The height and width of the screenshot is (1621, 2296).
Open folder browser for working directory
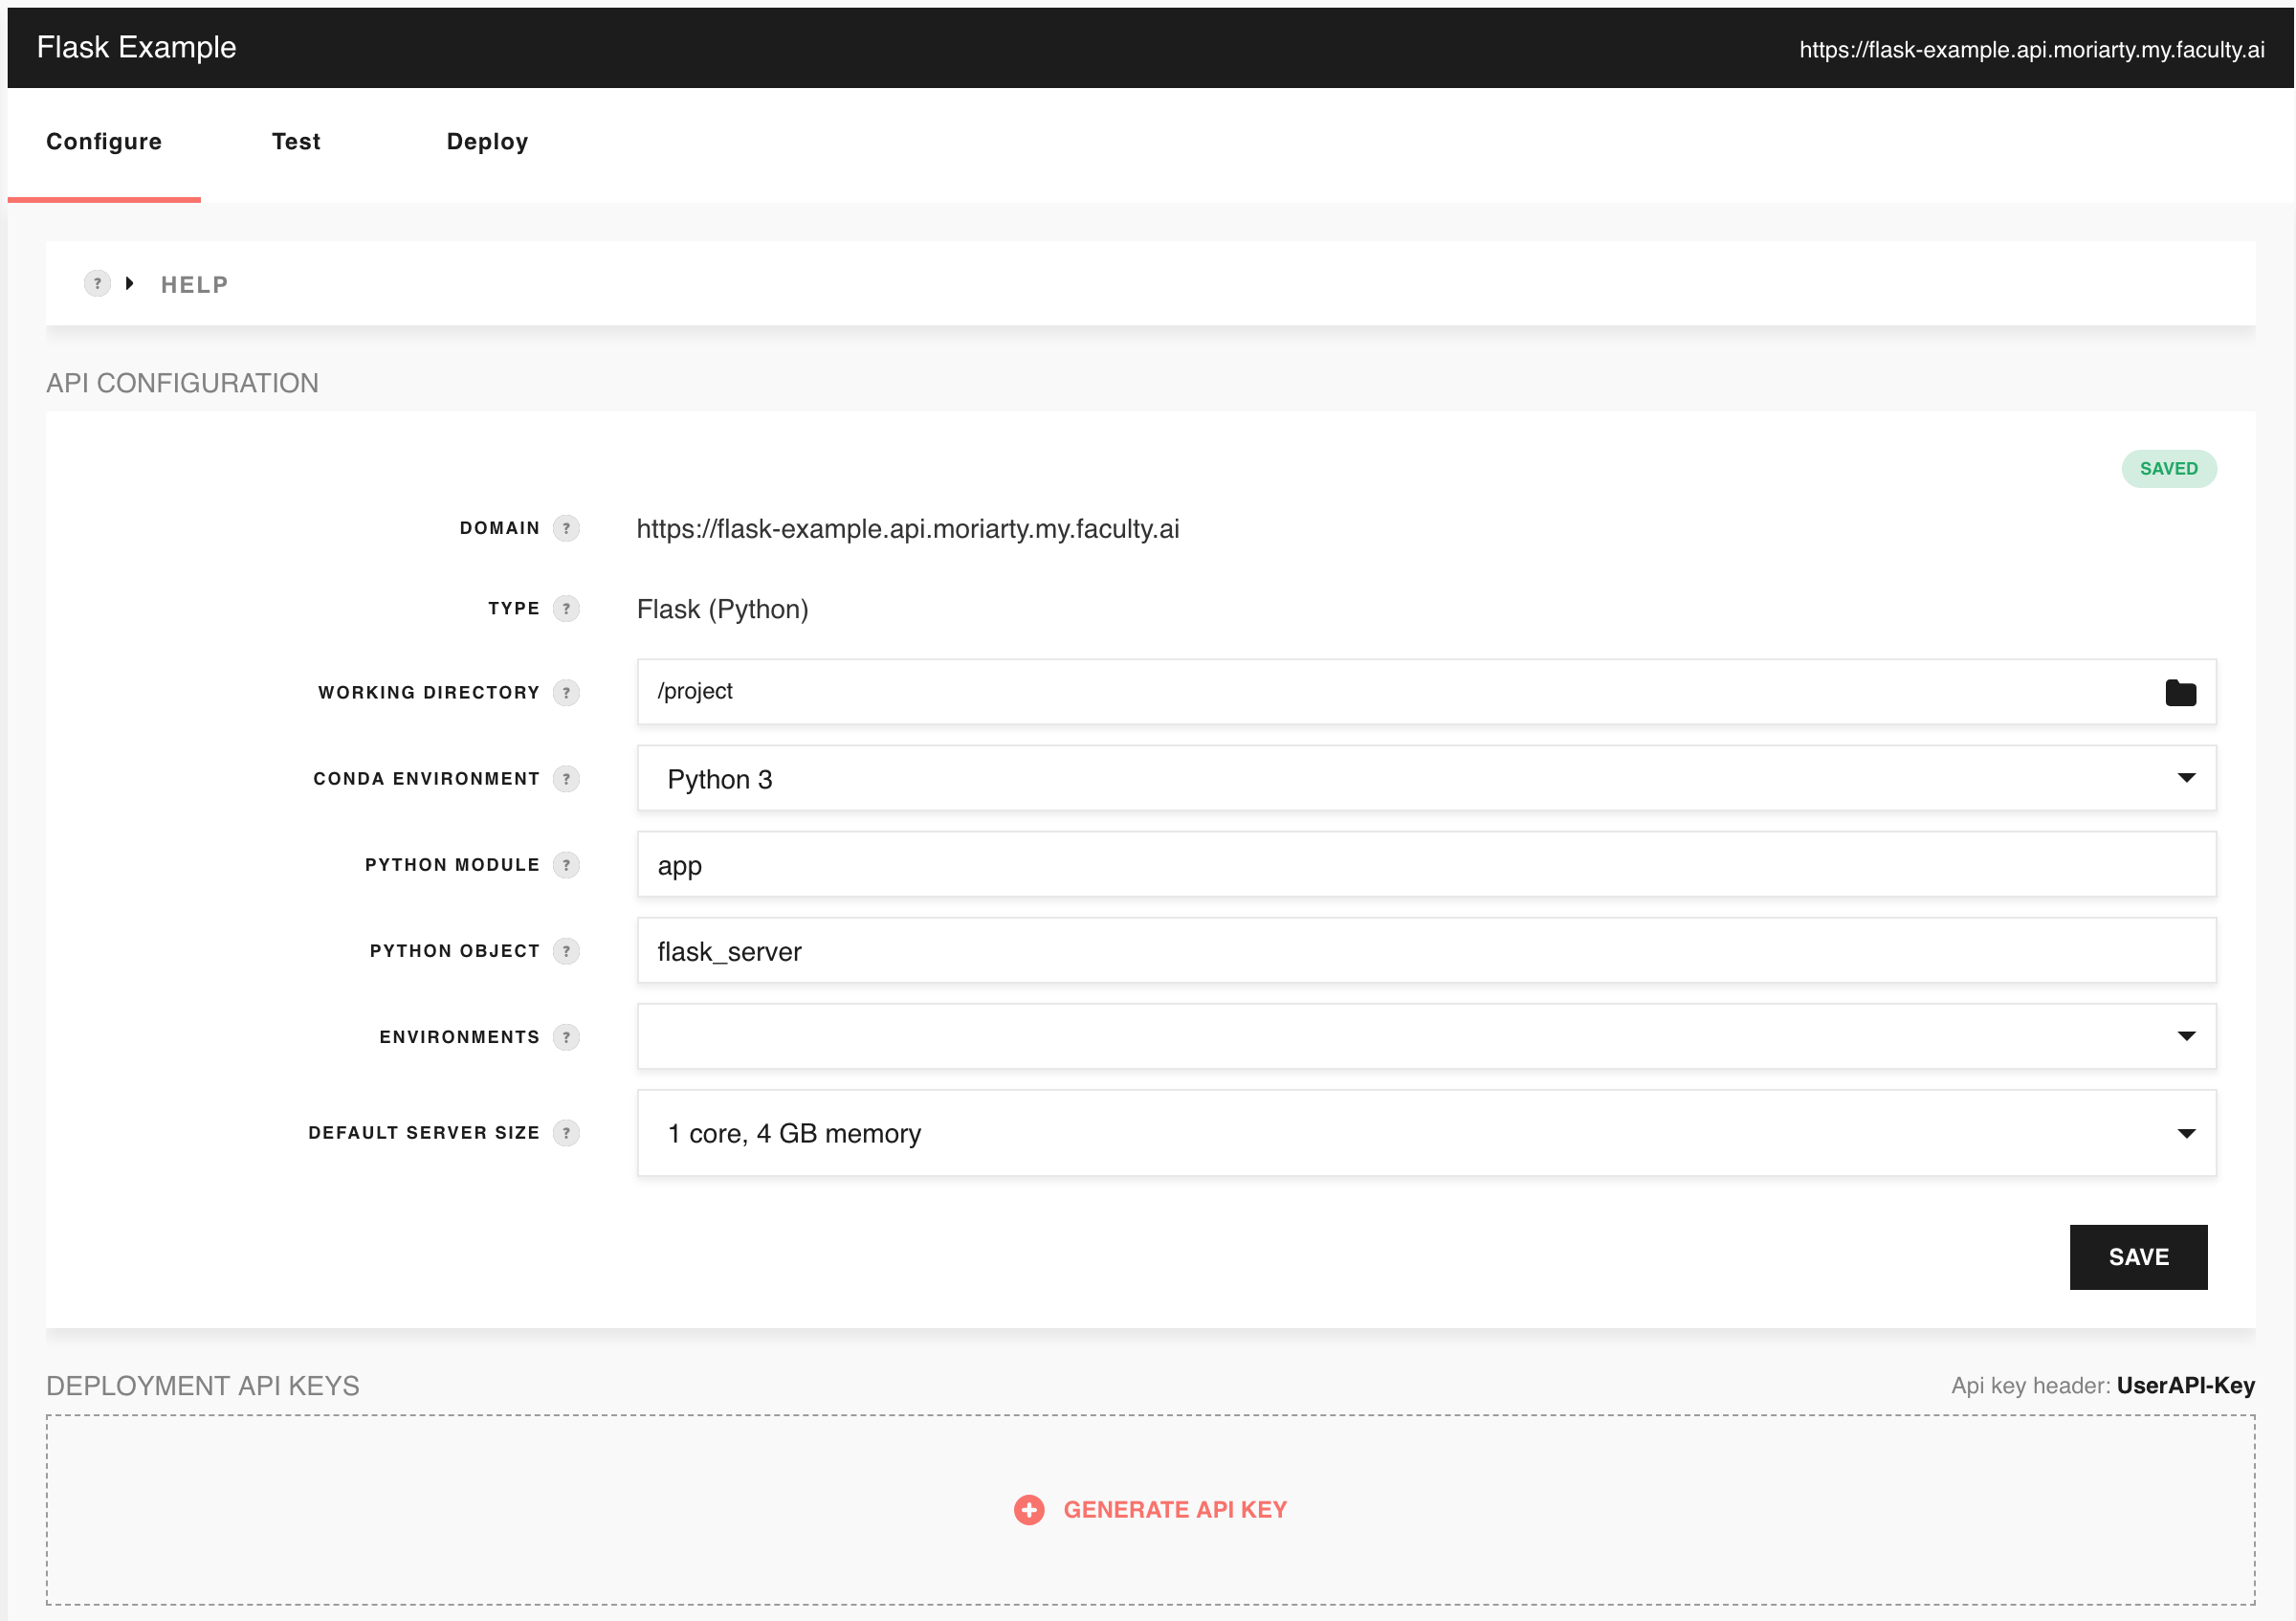point(2180,692)
